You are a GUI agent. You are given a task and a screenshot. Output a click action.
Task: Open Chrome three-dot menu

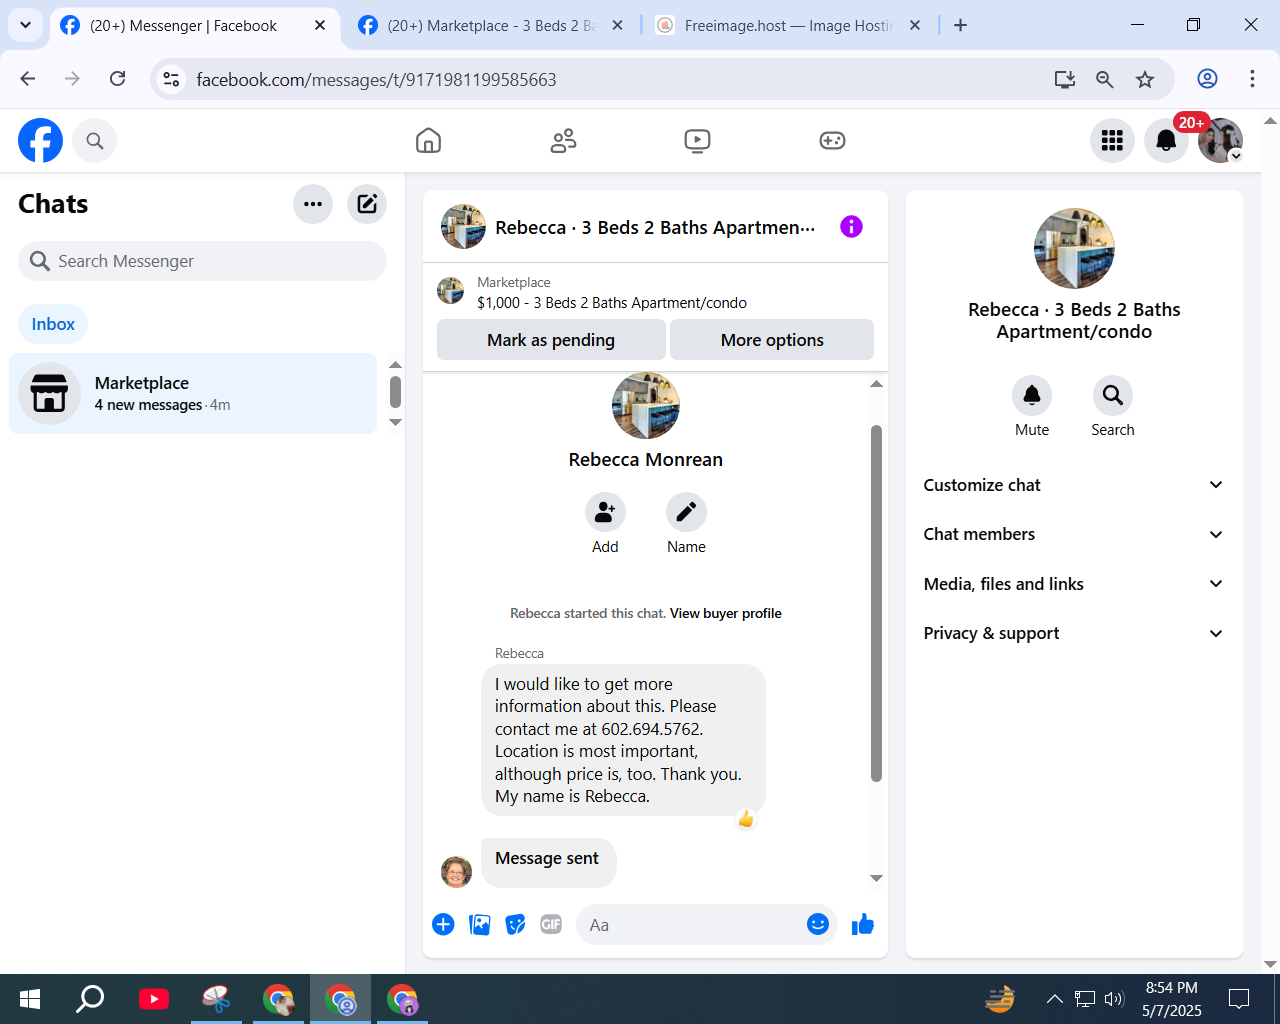tap(1252, 79)
